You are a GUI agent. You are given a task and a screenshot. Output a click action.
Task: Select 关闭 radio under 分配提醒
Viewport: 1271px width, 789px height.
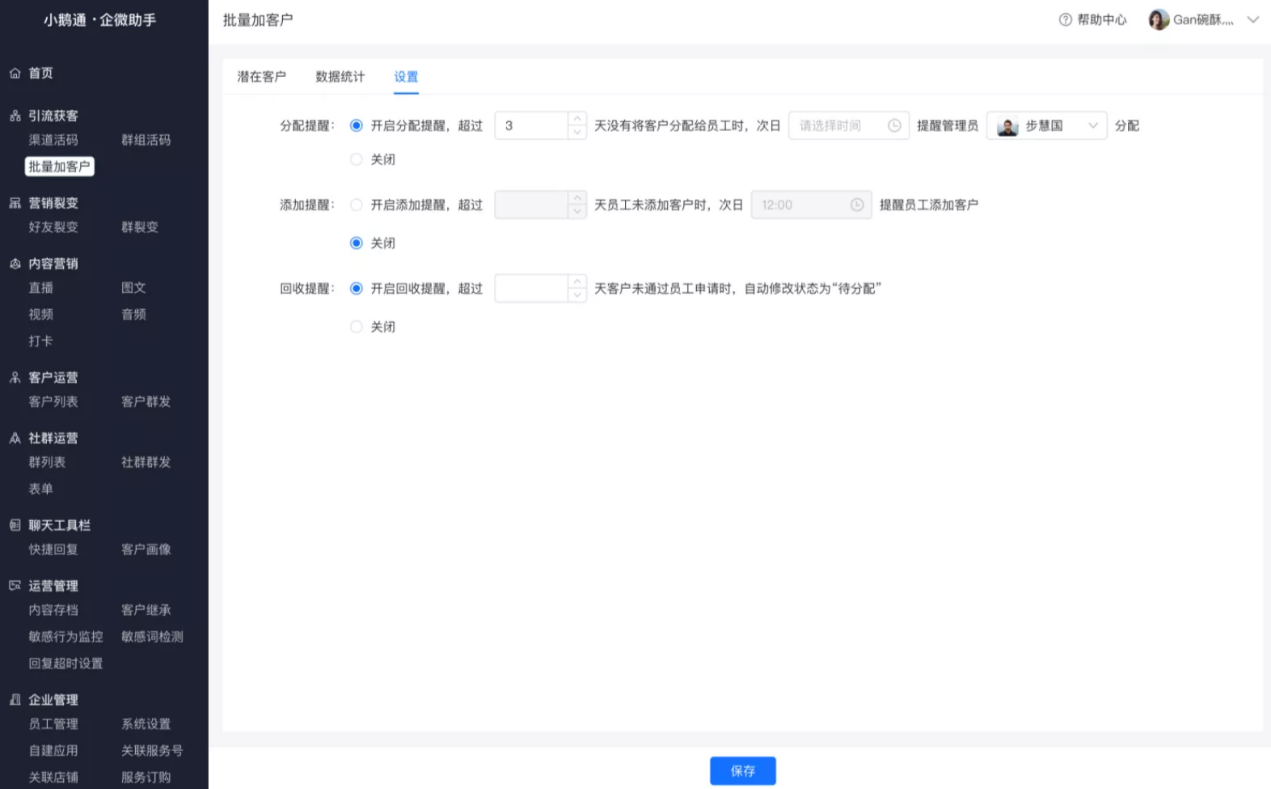coord(356,159)
